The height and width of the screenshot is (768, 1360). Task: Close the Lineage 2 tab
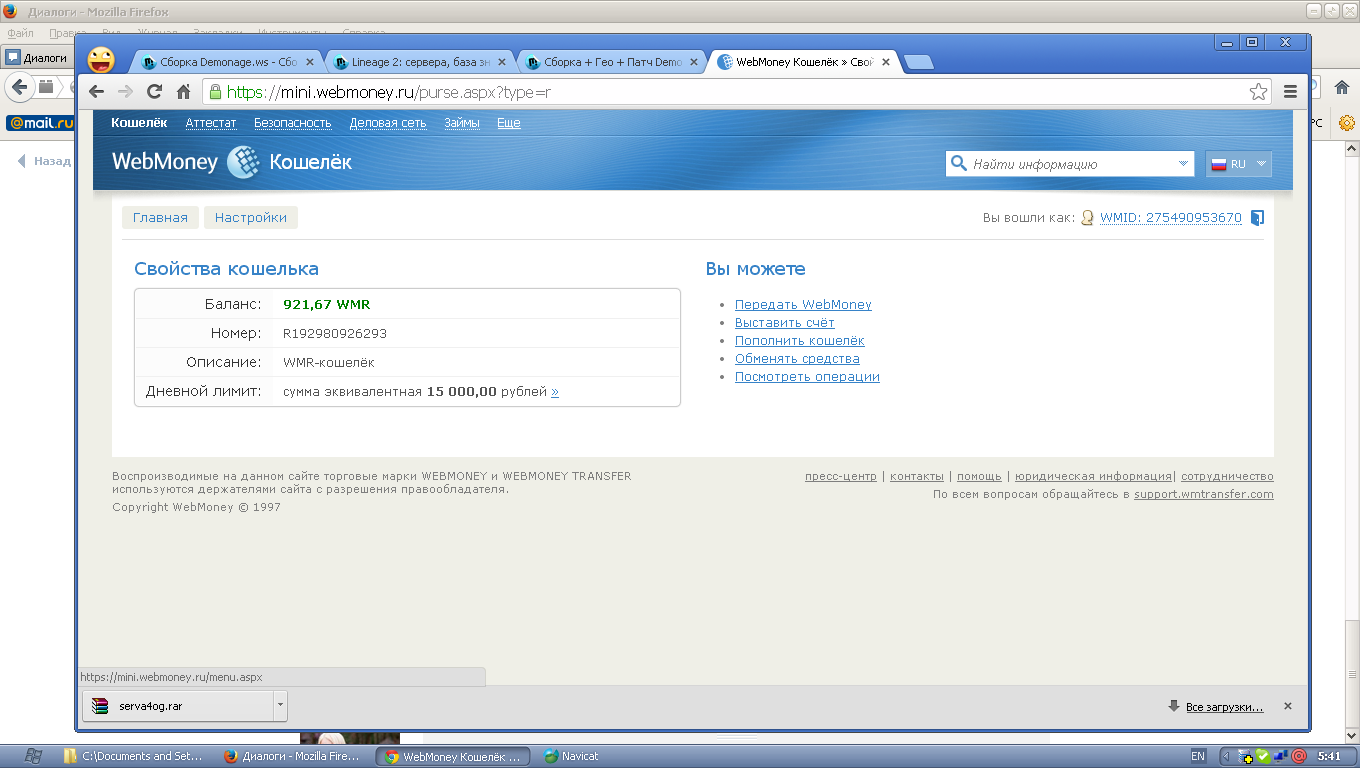(x=502, y=62)
